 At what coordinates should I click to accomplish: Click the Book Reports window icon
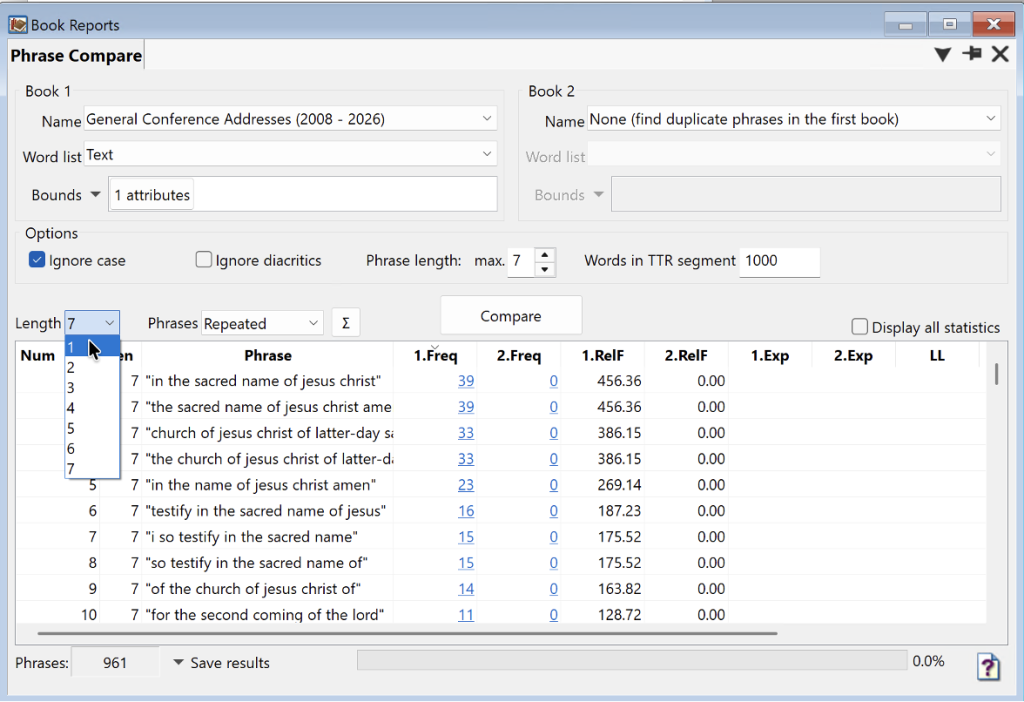(18, 24)
